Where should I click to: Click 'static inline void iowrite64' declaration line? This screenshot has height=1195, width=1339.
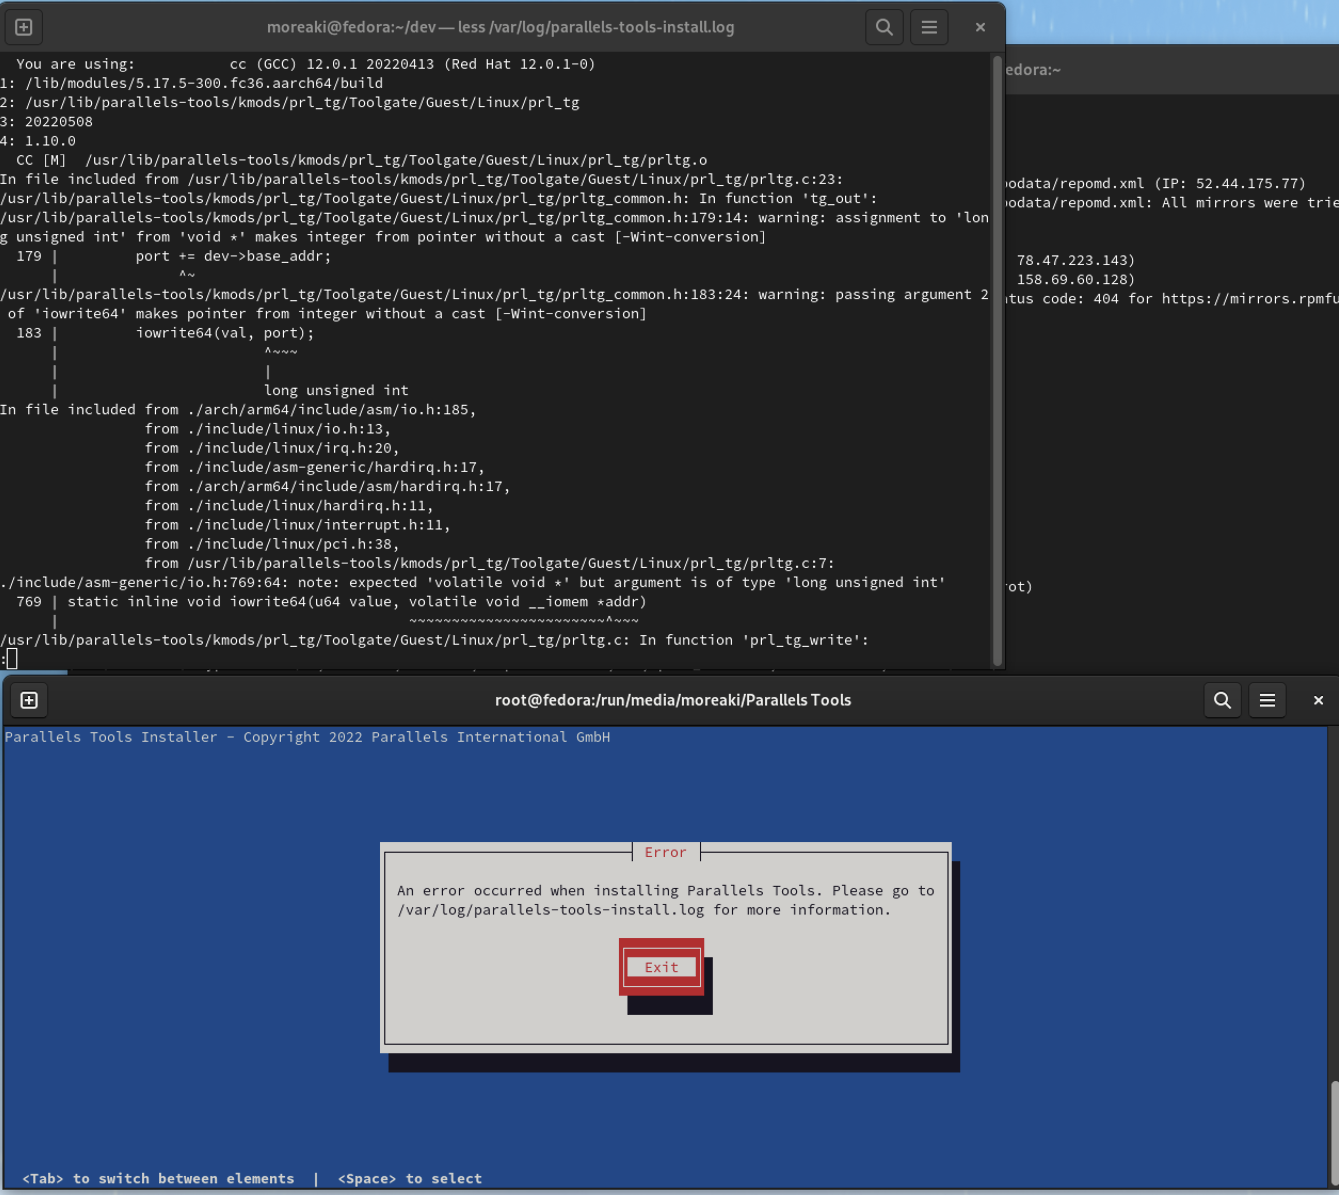click(x=357, y=602)
